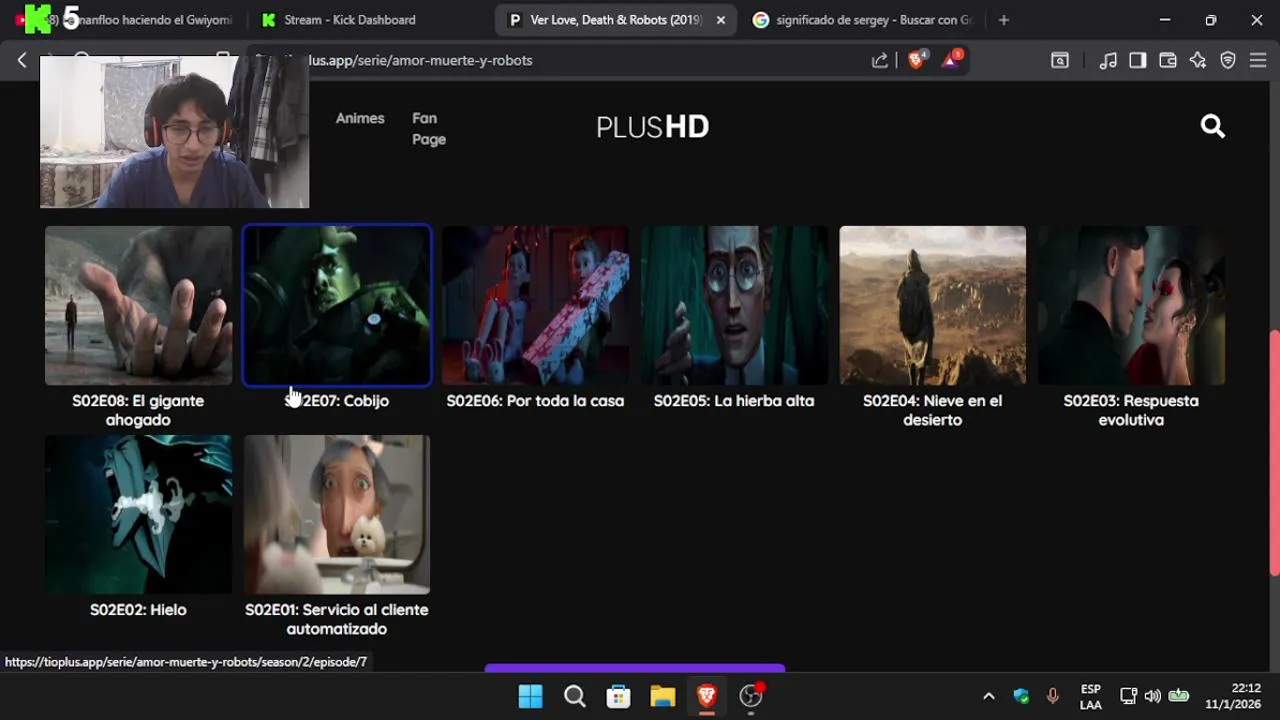Screen dimensions: 1280x720
Task: Open S02E07 Cobijo episode thumbnail
Action: 337,305
